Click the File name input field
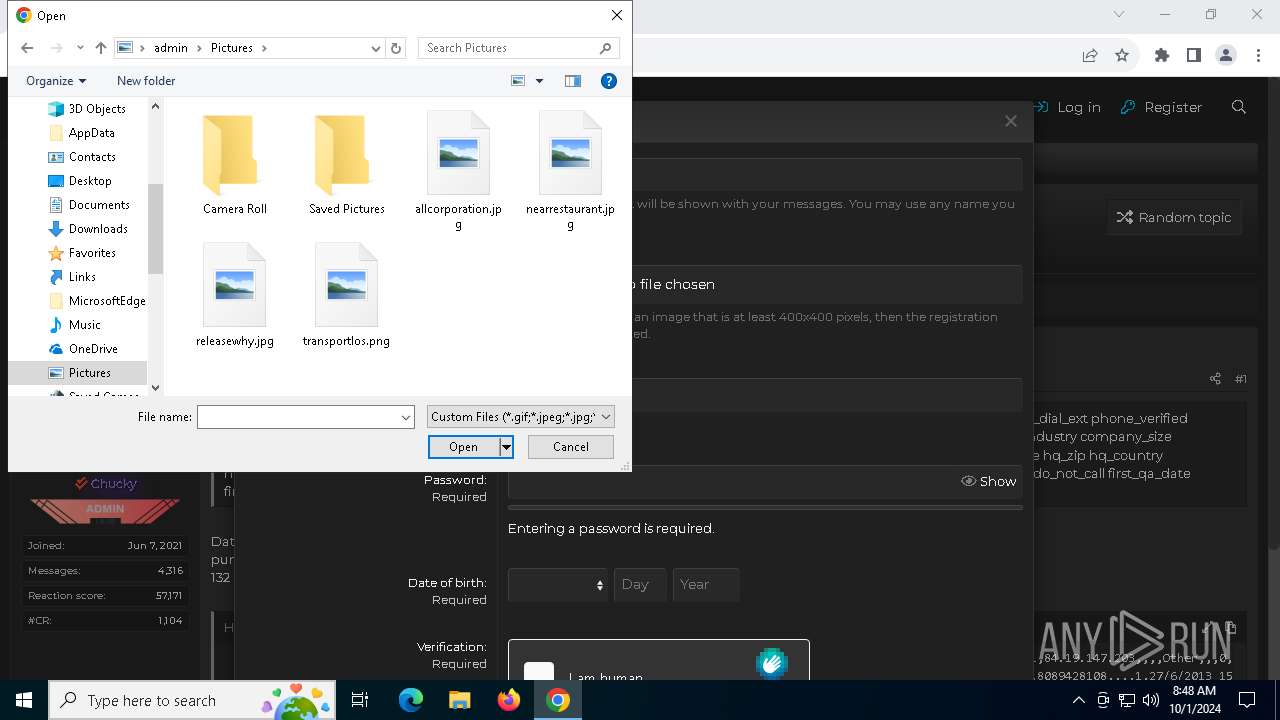 [x=298, y=417]
